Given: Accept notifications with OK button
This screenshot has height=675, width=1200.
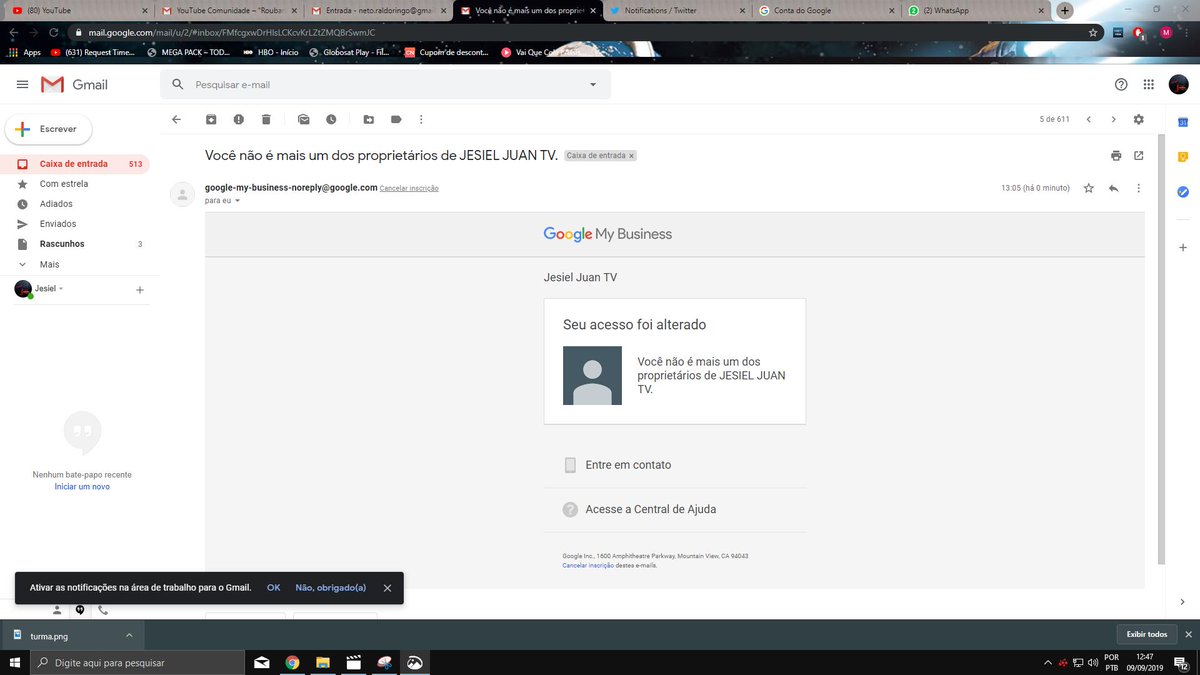Looking at the screenshot, I should coord(273,587).
